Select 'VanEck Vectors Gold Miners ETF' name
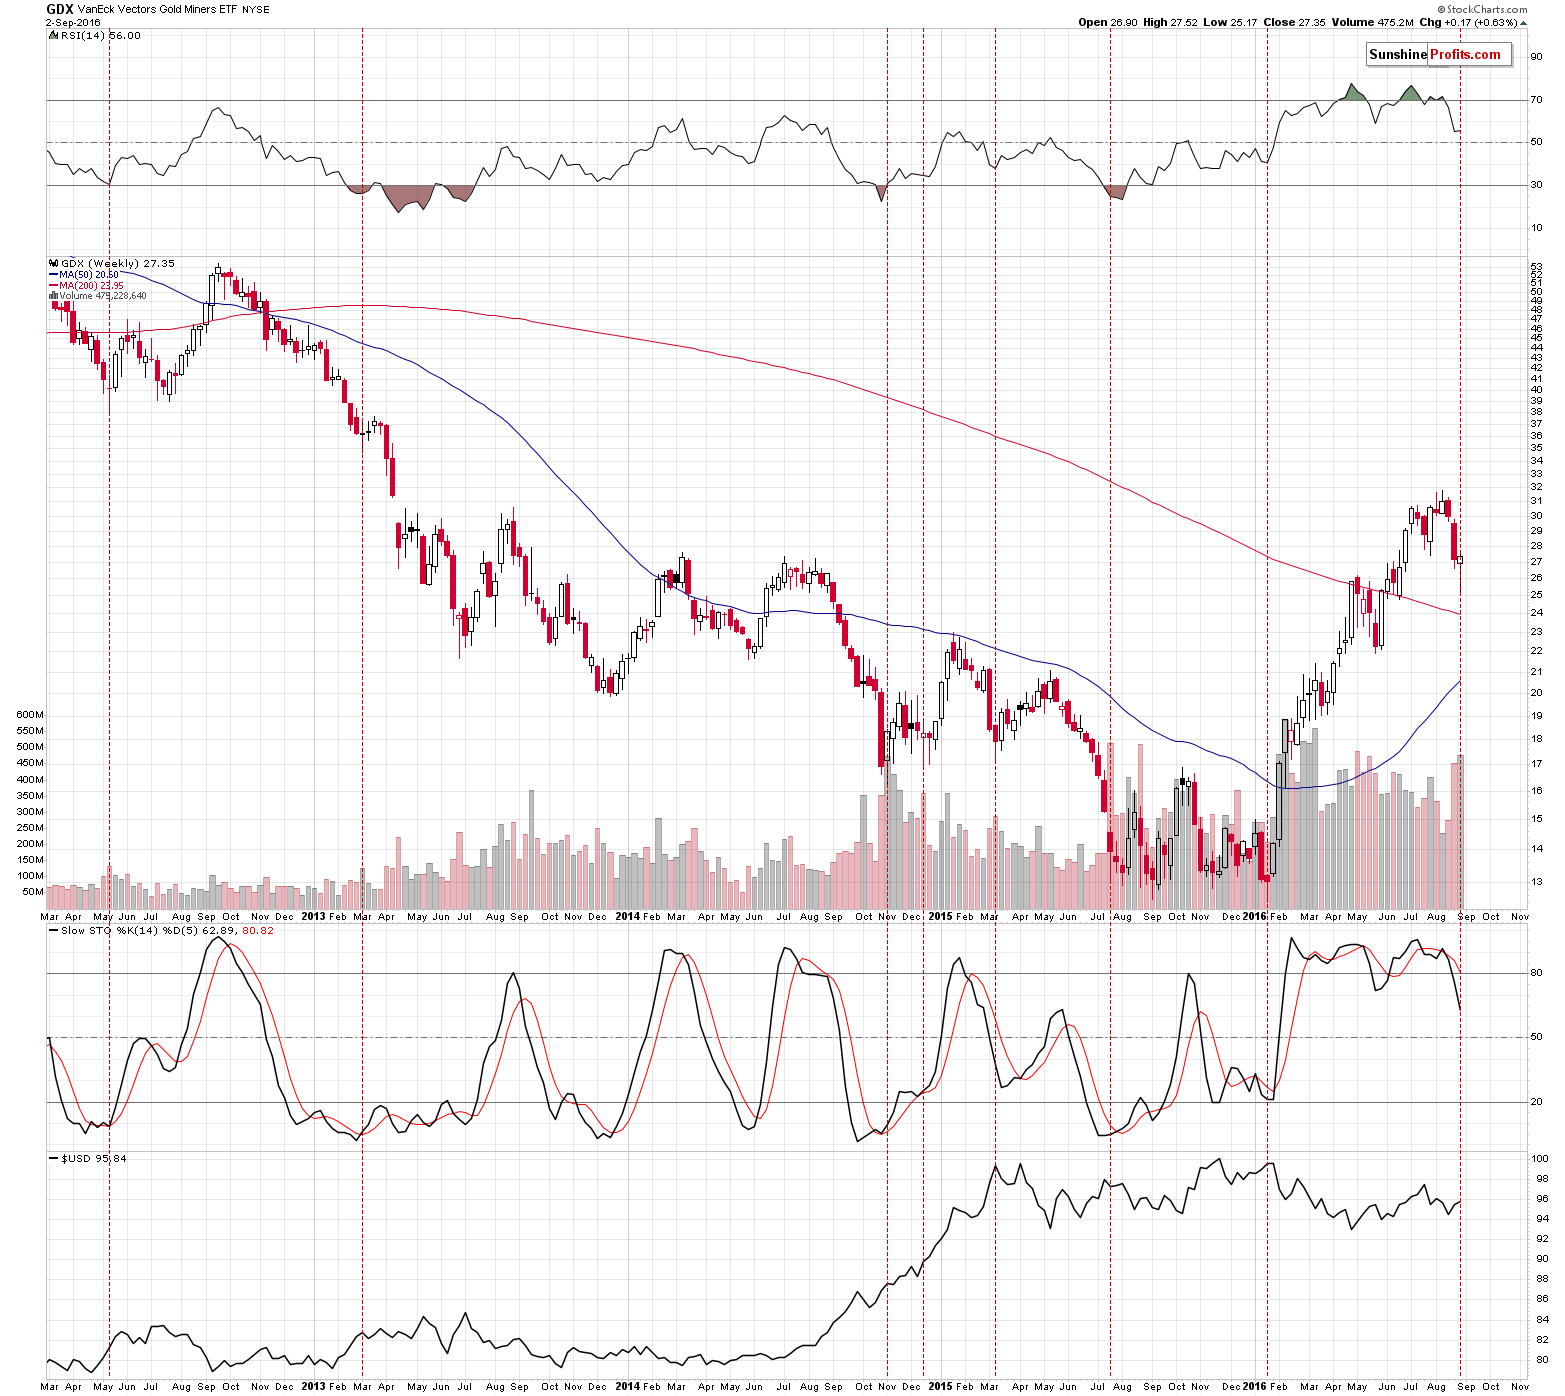Screen dimensions: 1565x1396 pyautogui.click(x=156, y=10)
